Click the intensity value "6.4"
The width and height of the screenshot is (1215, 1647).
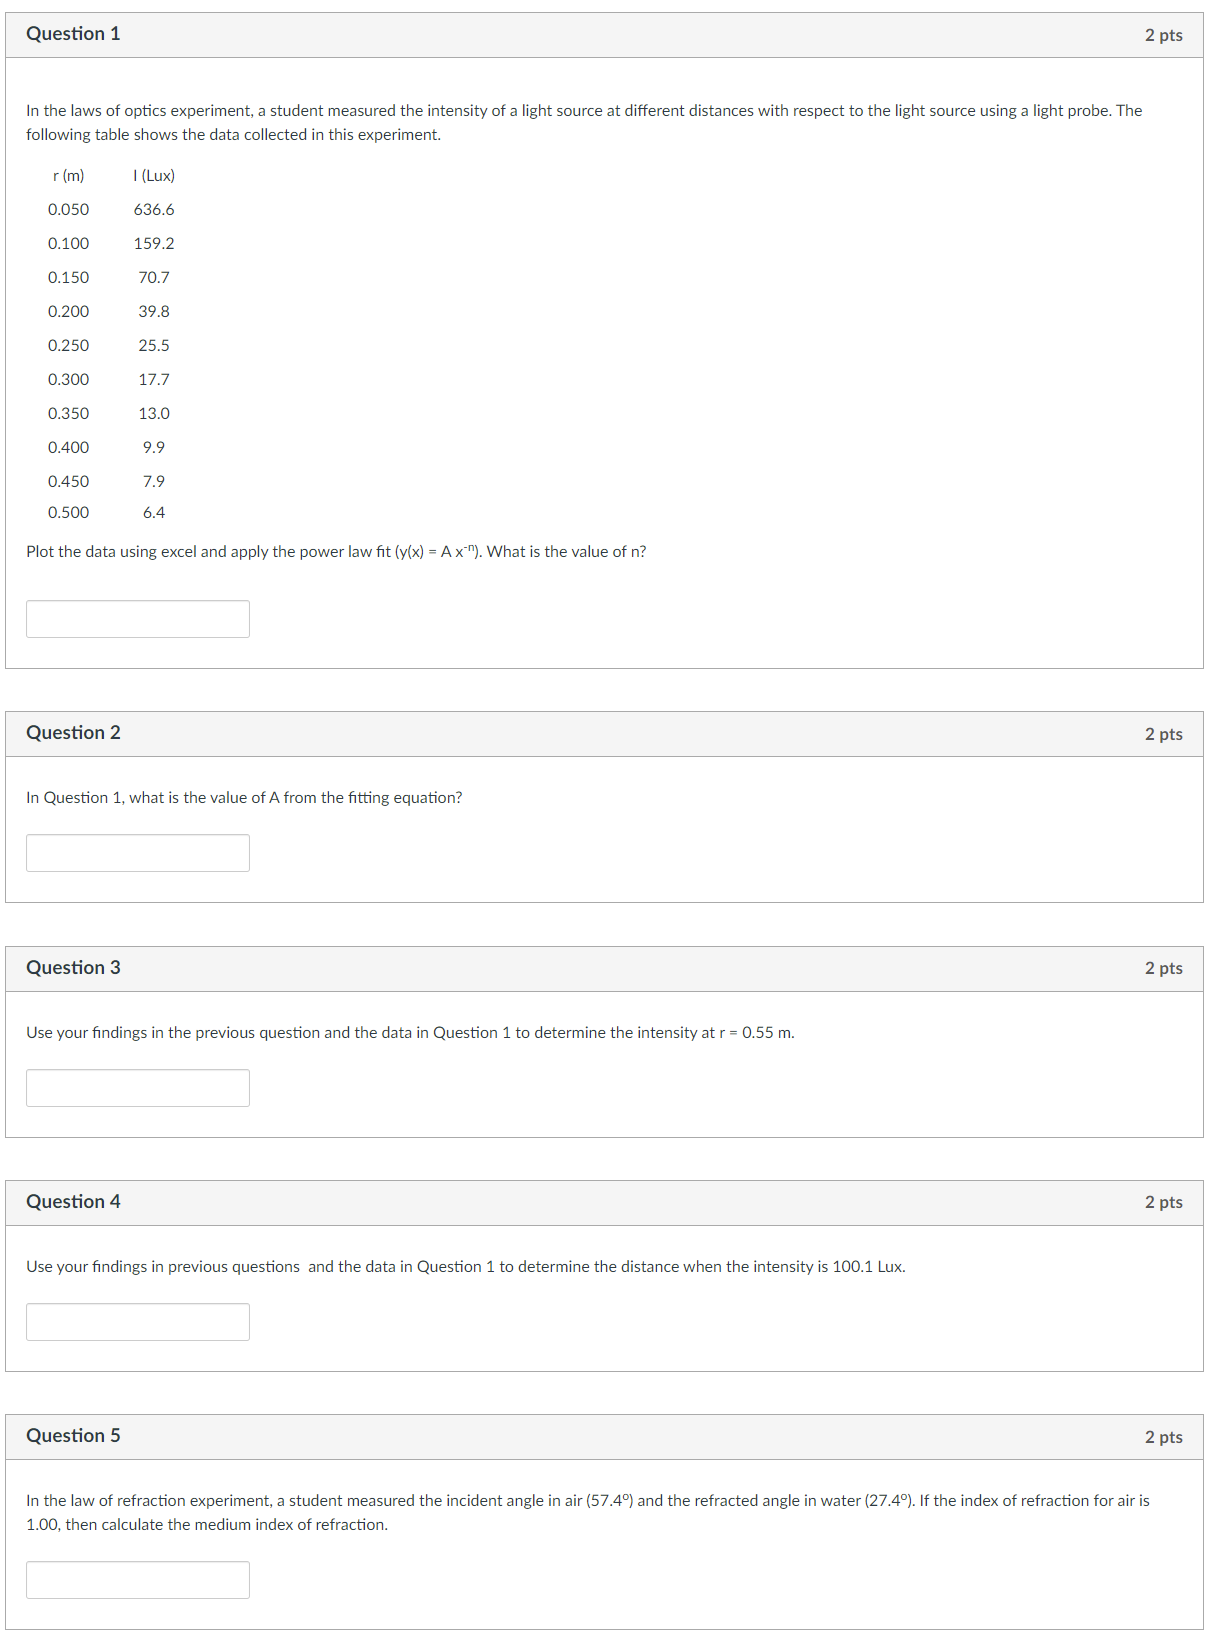coord(154,513)
